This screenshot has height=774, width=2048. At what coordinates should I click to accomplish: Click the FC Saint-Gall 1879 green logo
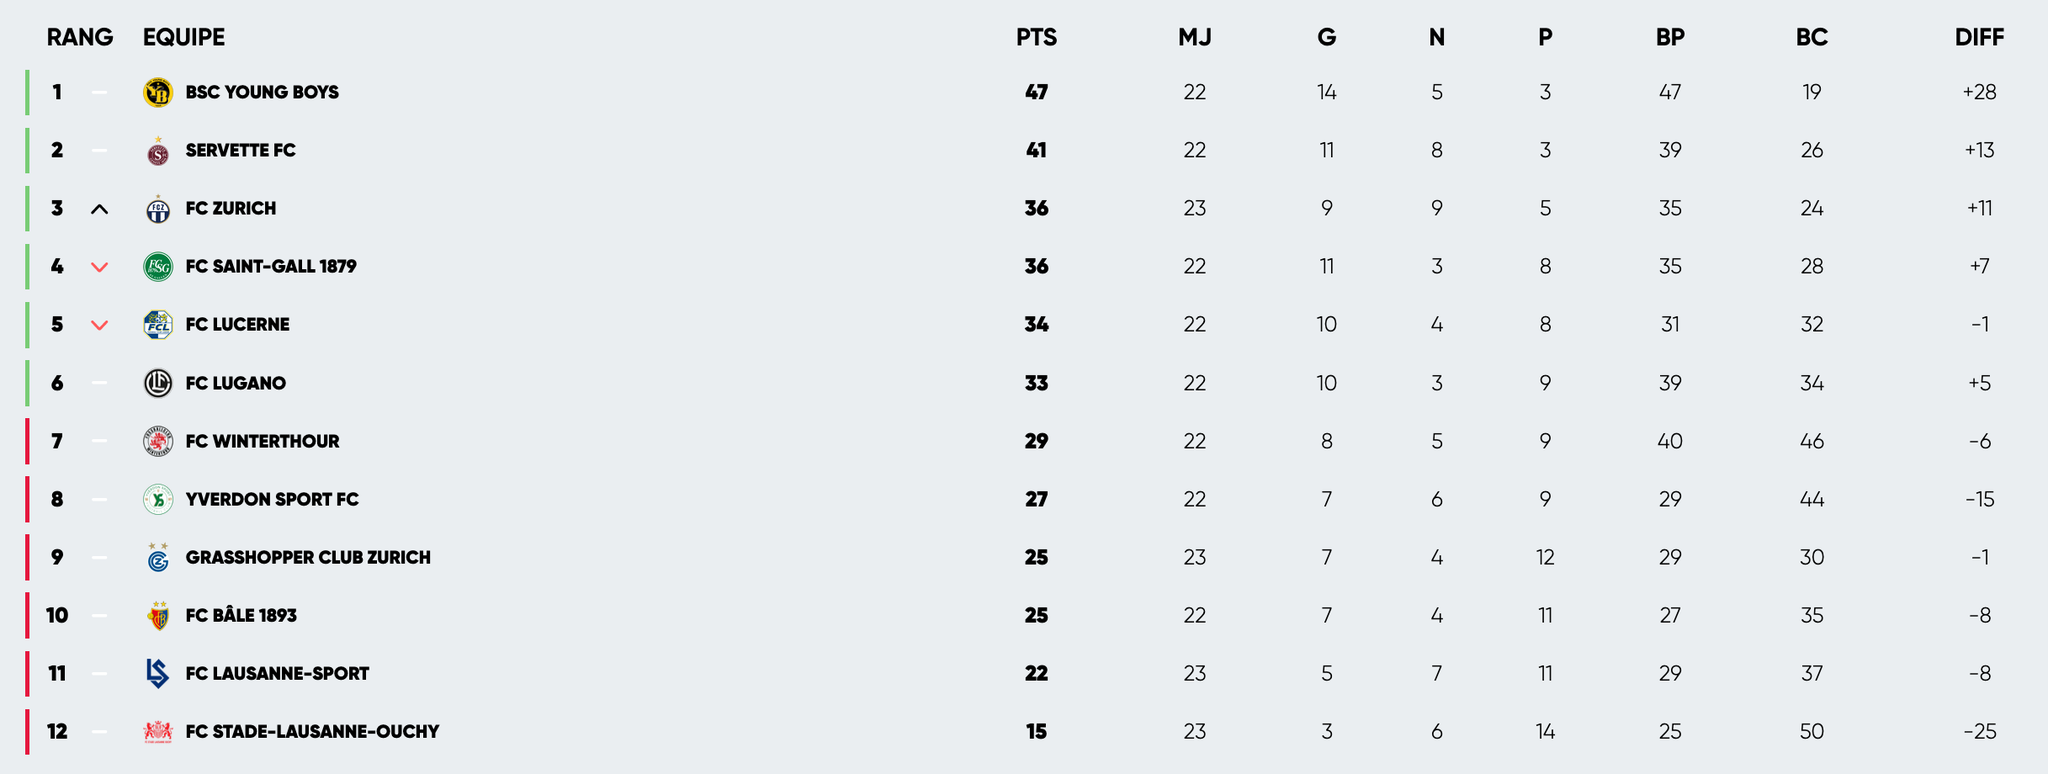click(158, 266)
